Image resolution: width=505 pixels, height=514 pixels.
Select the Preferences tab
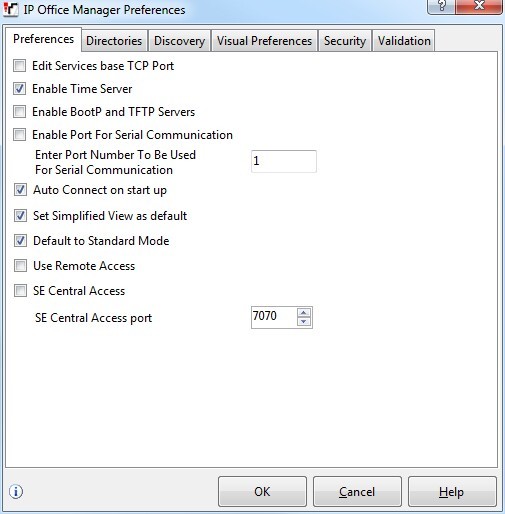pos(43,39)
